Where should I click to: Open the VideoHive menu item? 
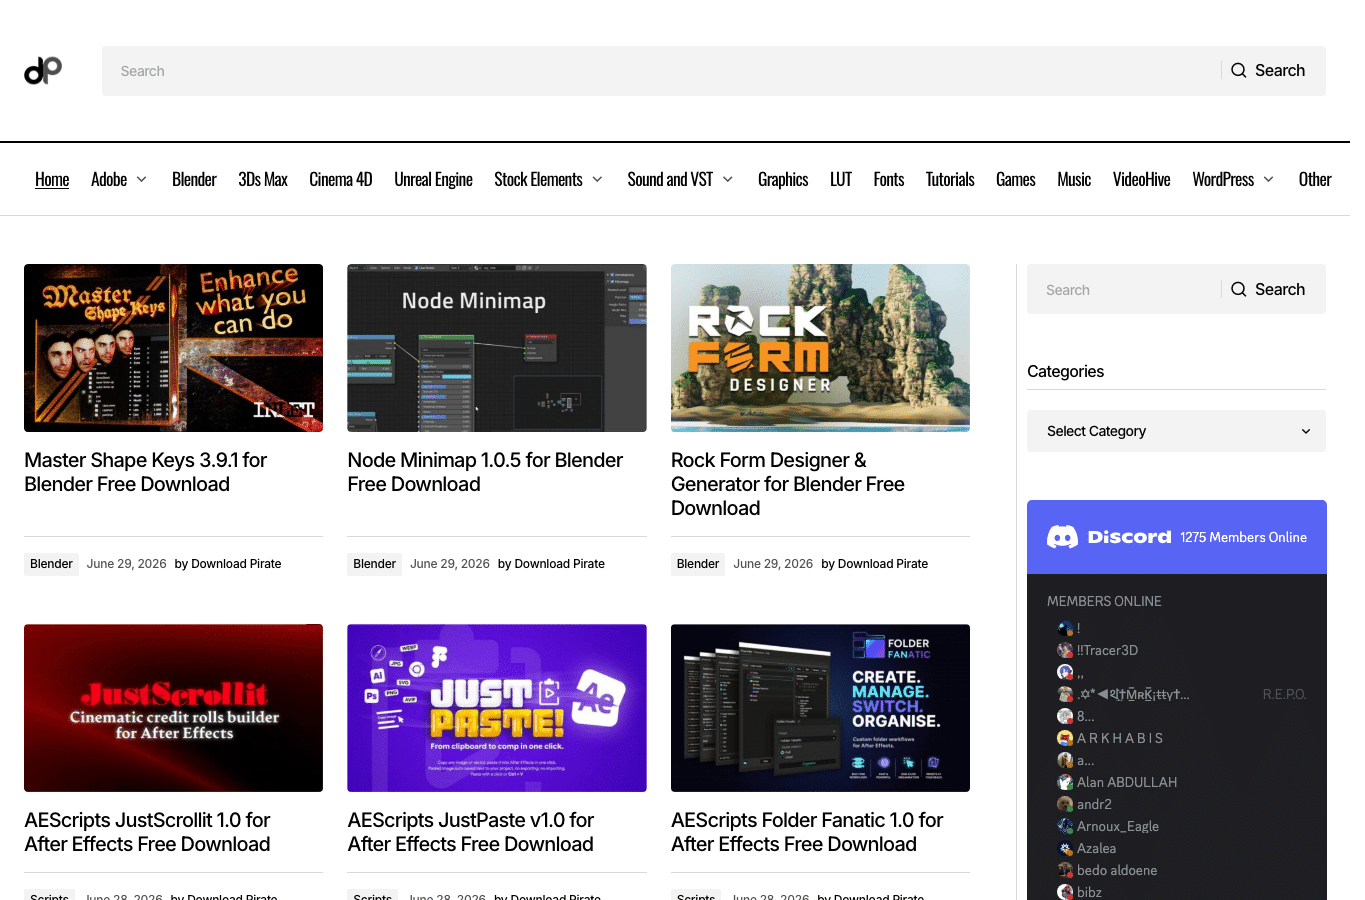click(1142, 179)
